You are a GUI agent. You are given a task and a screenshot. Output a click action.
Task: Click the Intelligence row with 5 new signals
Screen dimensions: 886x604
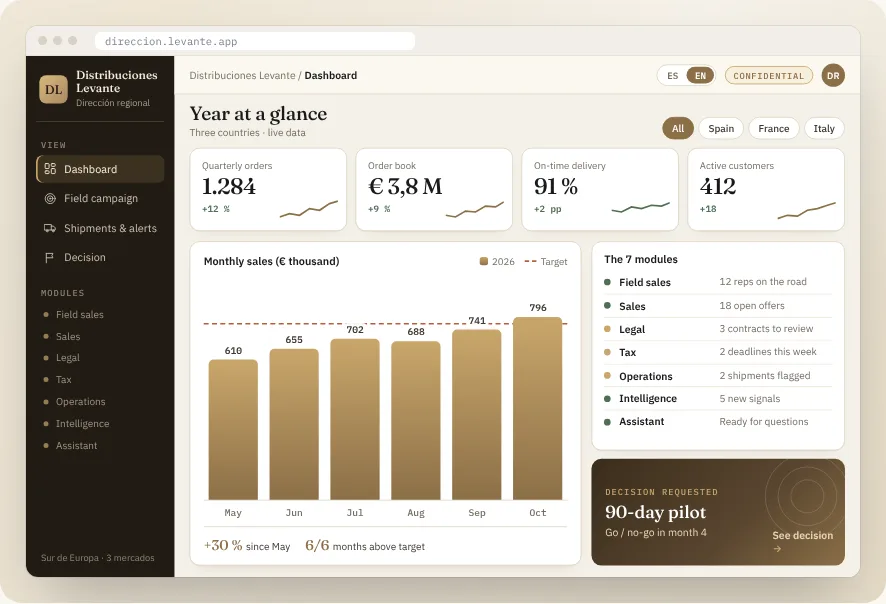718,398
